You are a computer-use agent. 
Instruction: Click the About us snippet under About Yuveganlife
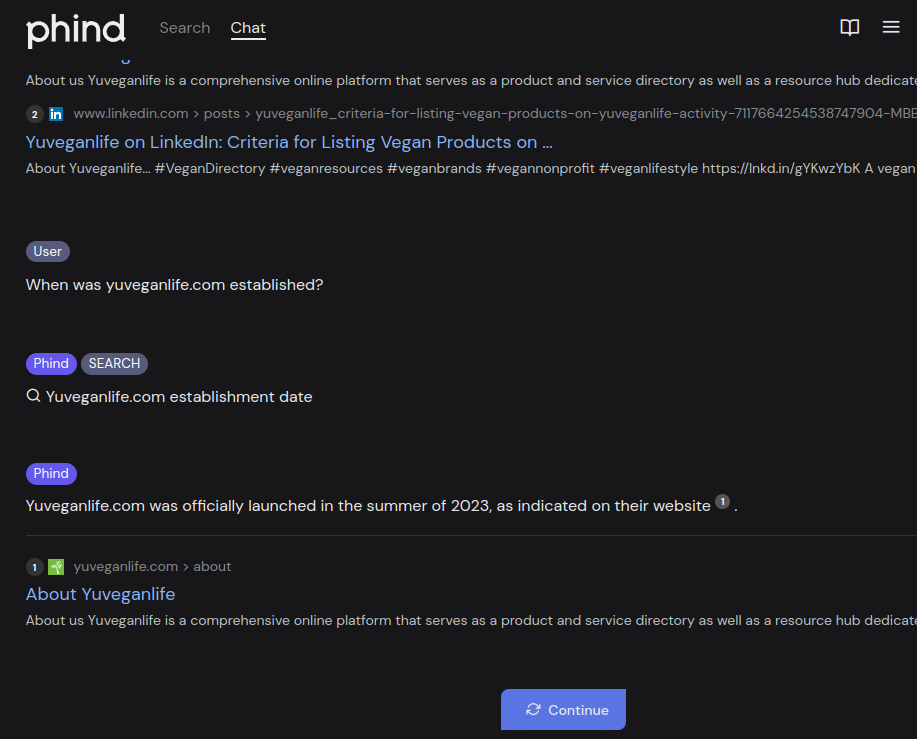click(471, 620)
